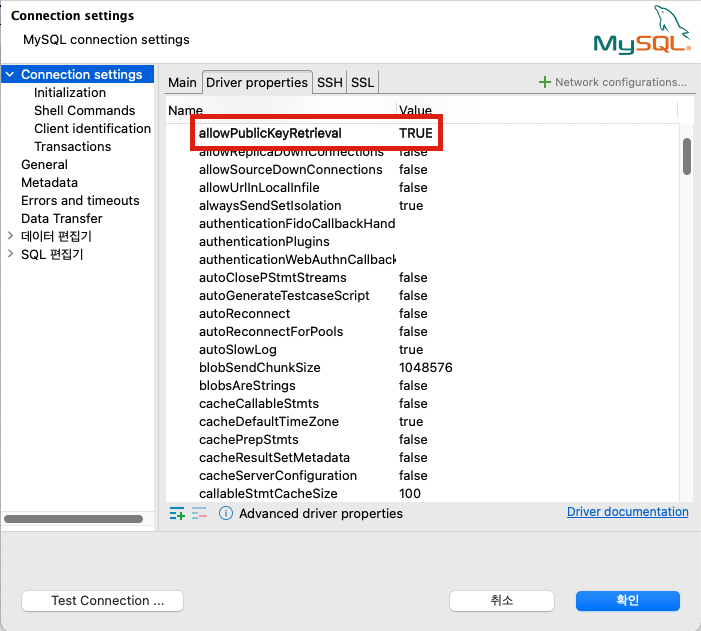Click the false value of autoReconnect
The height and width of the screenshot is (631, 701).
pos(413,313)
